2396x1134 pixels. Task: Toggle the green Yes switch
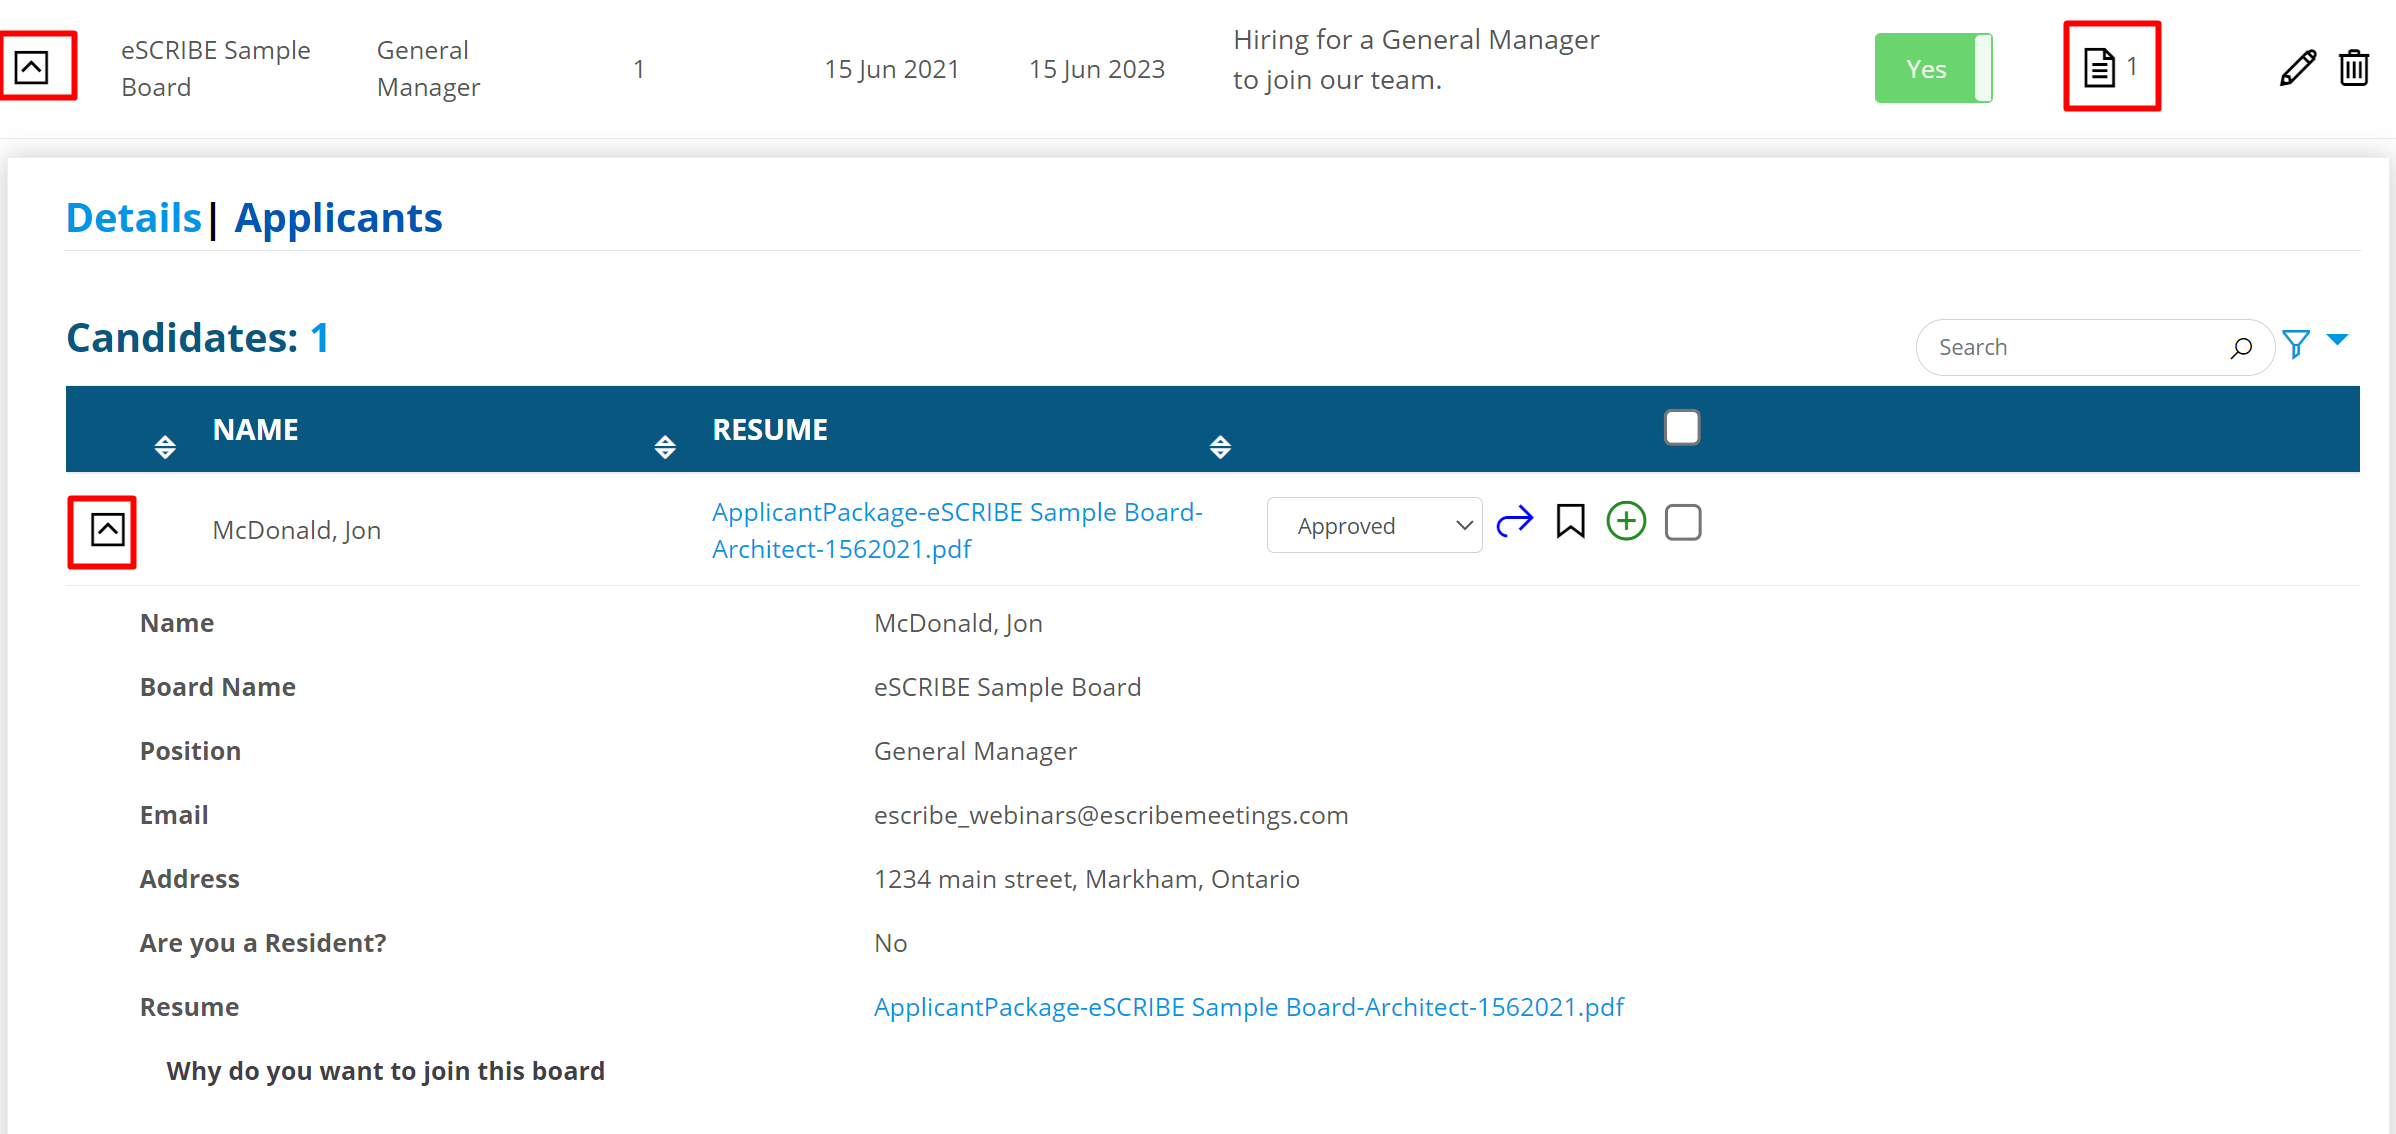pyautogui.click(x=1932, y=68)
